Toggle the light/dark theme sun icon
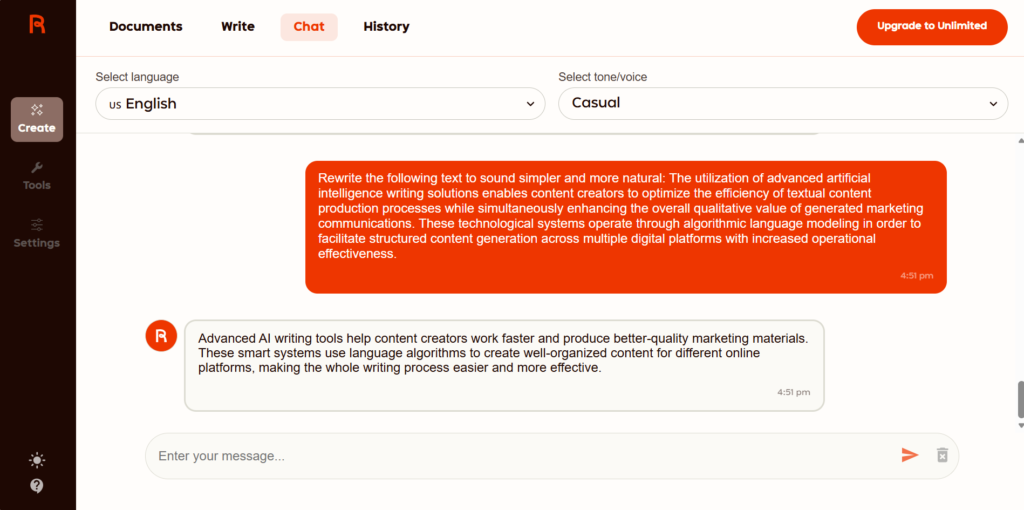The image size is (1024, 510). point(37,460)
